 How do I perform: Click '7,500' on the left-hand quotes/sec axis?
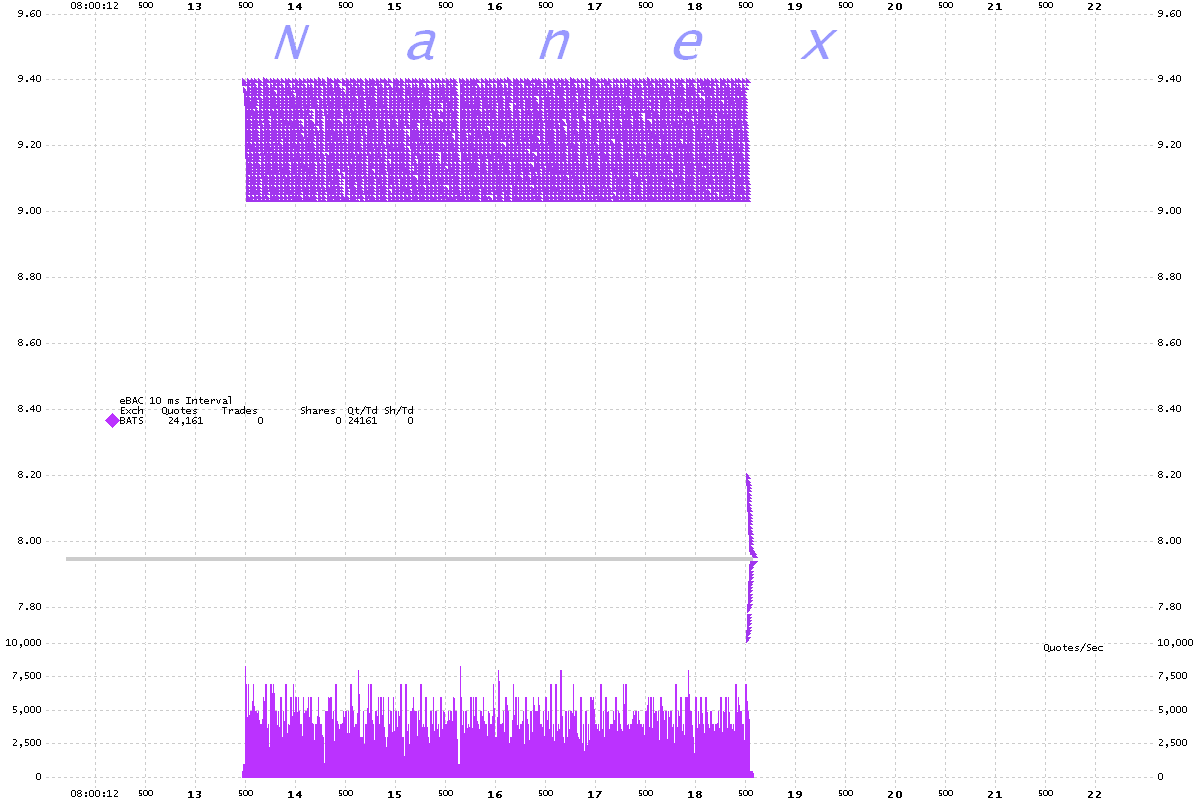coord(27,676)
